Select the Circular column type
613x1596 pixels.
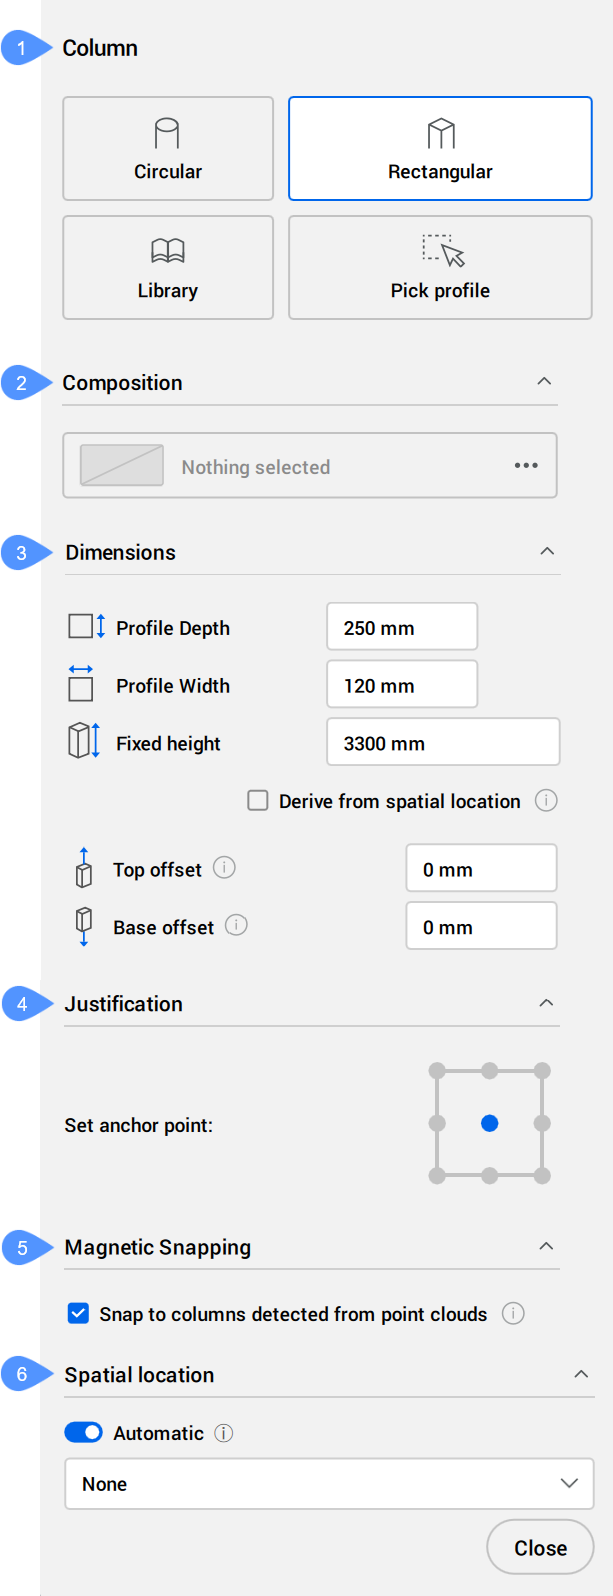pyautogui.click(x=168, y=149)
